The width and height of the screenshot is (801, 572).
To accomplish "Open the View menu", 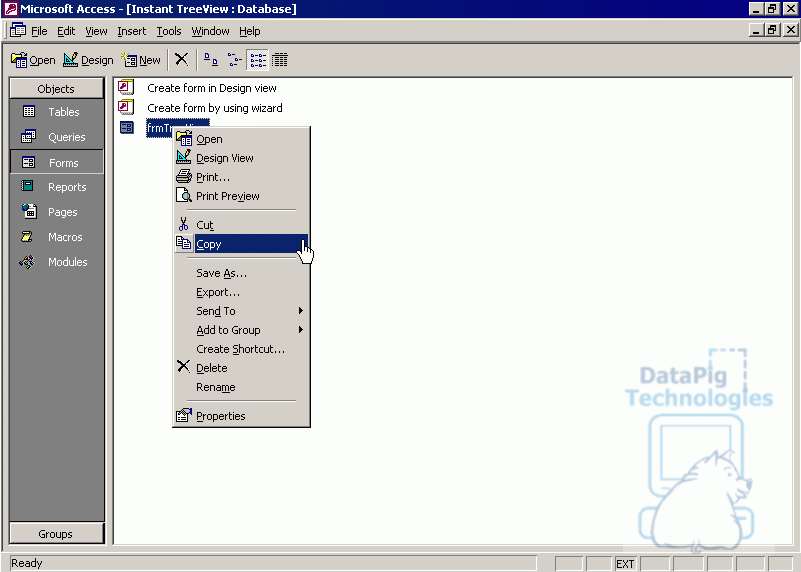I will [96, 31].
